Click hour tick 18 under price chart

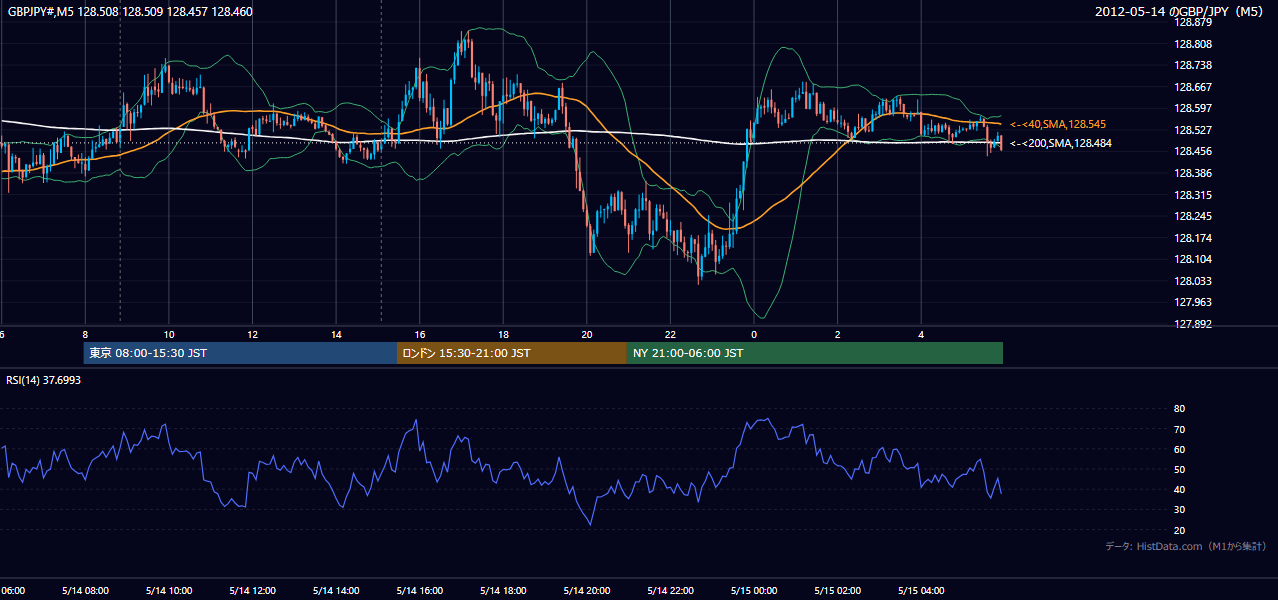point(503,335)
